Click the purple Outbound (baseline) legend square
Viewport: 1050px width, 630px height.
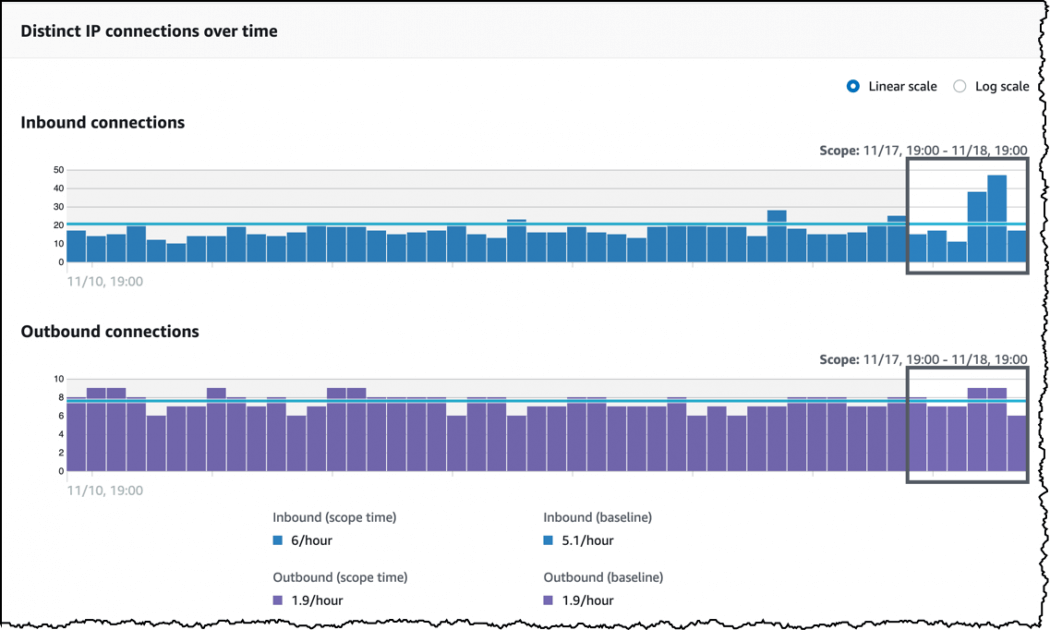tap(548, 601)
